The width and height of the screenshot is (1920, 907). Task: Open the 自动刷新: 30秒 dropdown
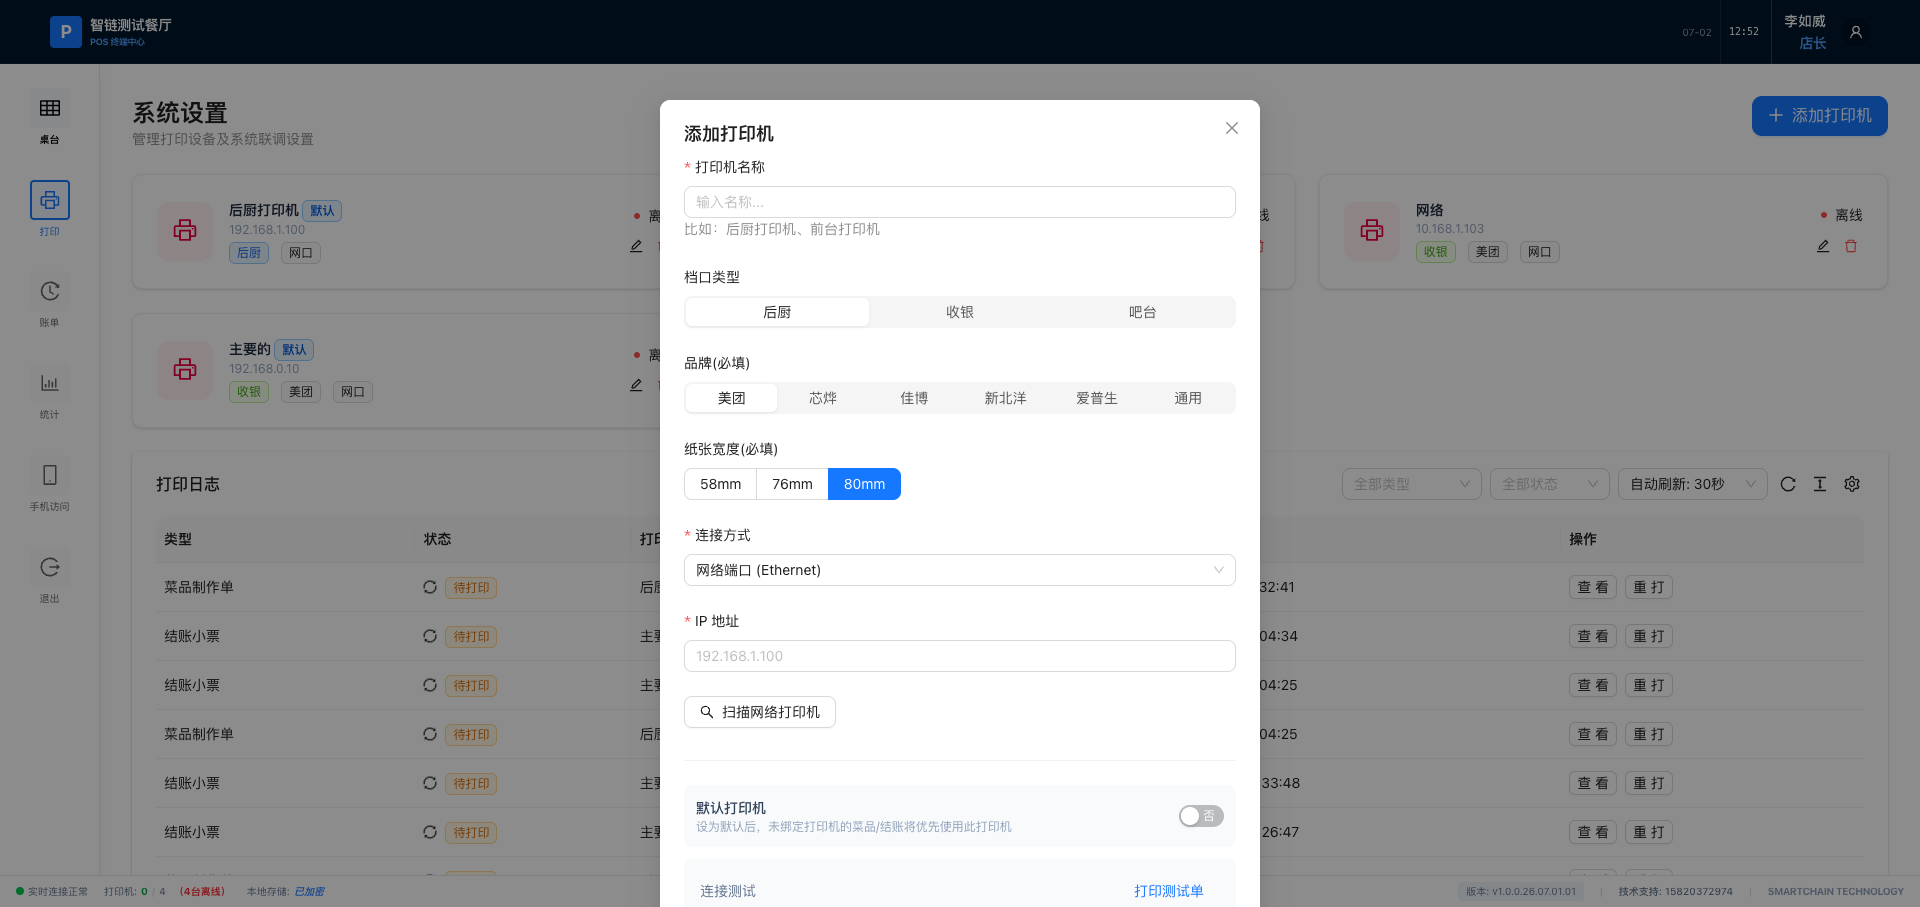(x=1693, y=484)
